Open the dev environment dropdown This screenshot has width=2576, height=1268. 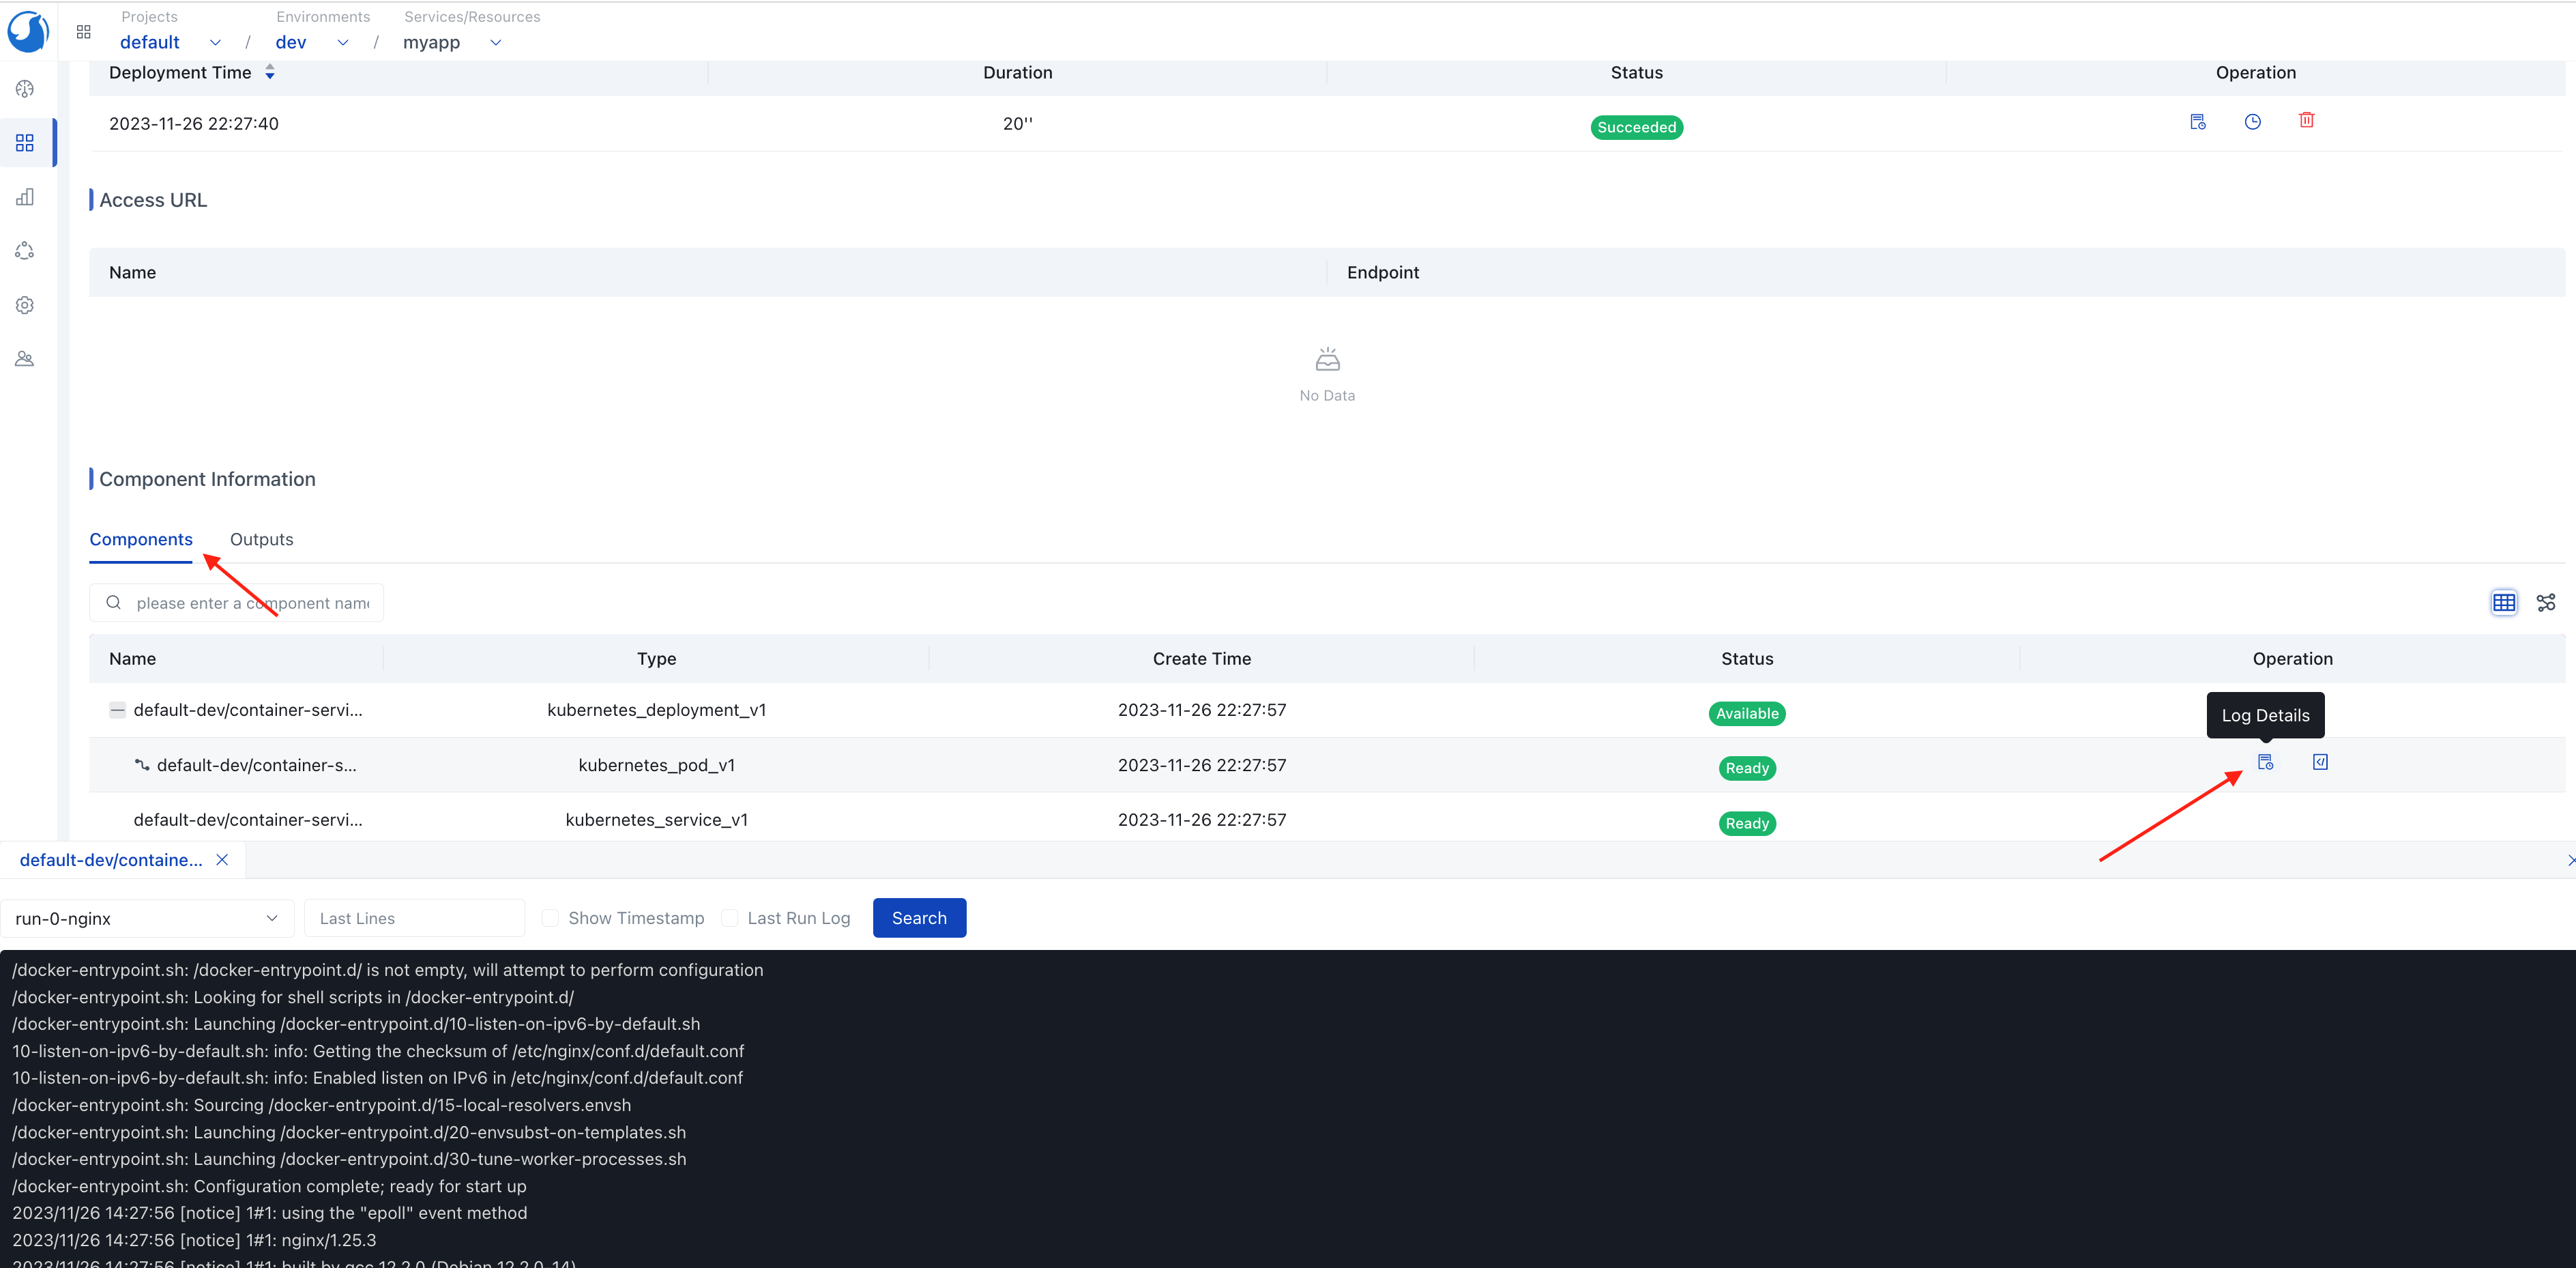coord(342,42)
